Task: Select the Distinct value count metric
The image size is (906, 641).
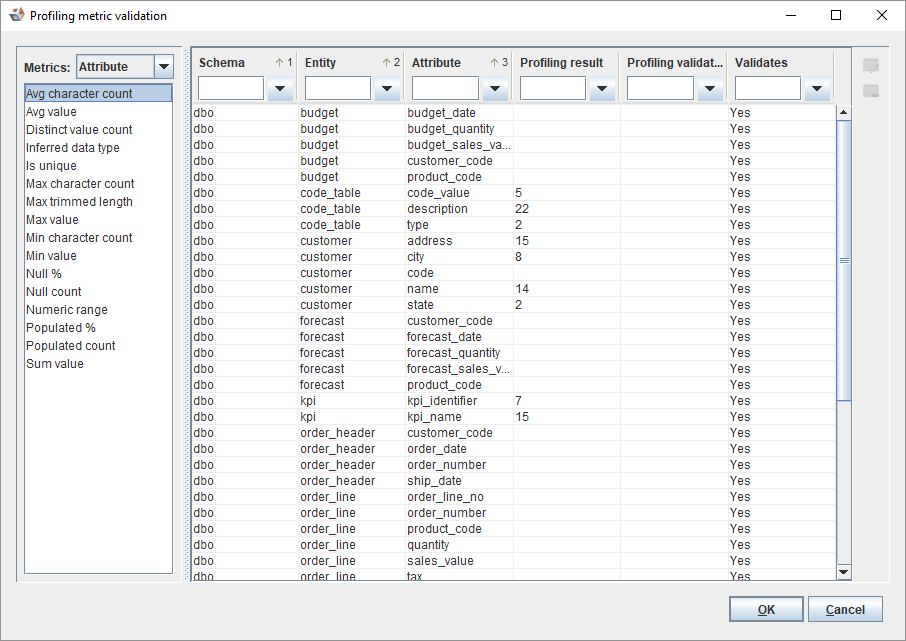Action: tap(98, 129)
